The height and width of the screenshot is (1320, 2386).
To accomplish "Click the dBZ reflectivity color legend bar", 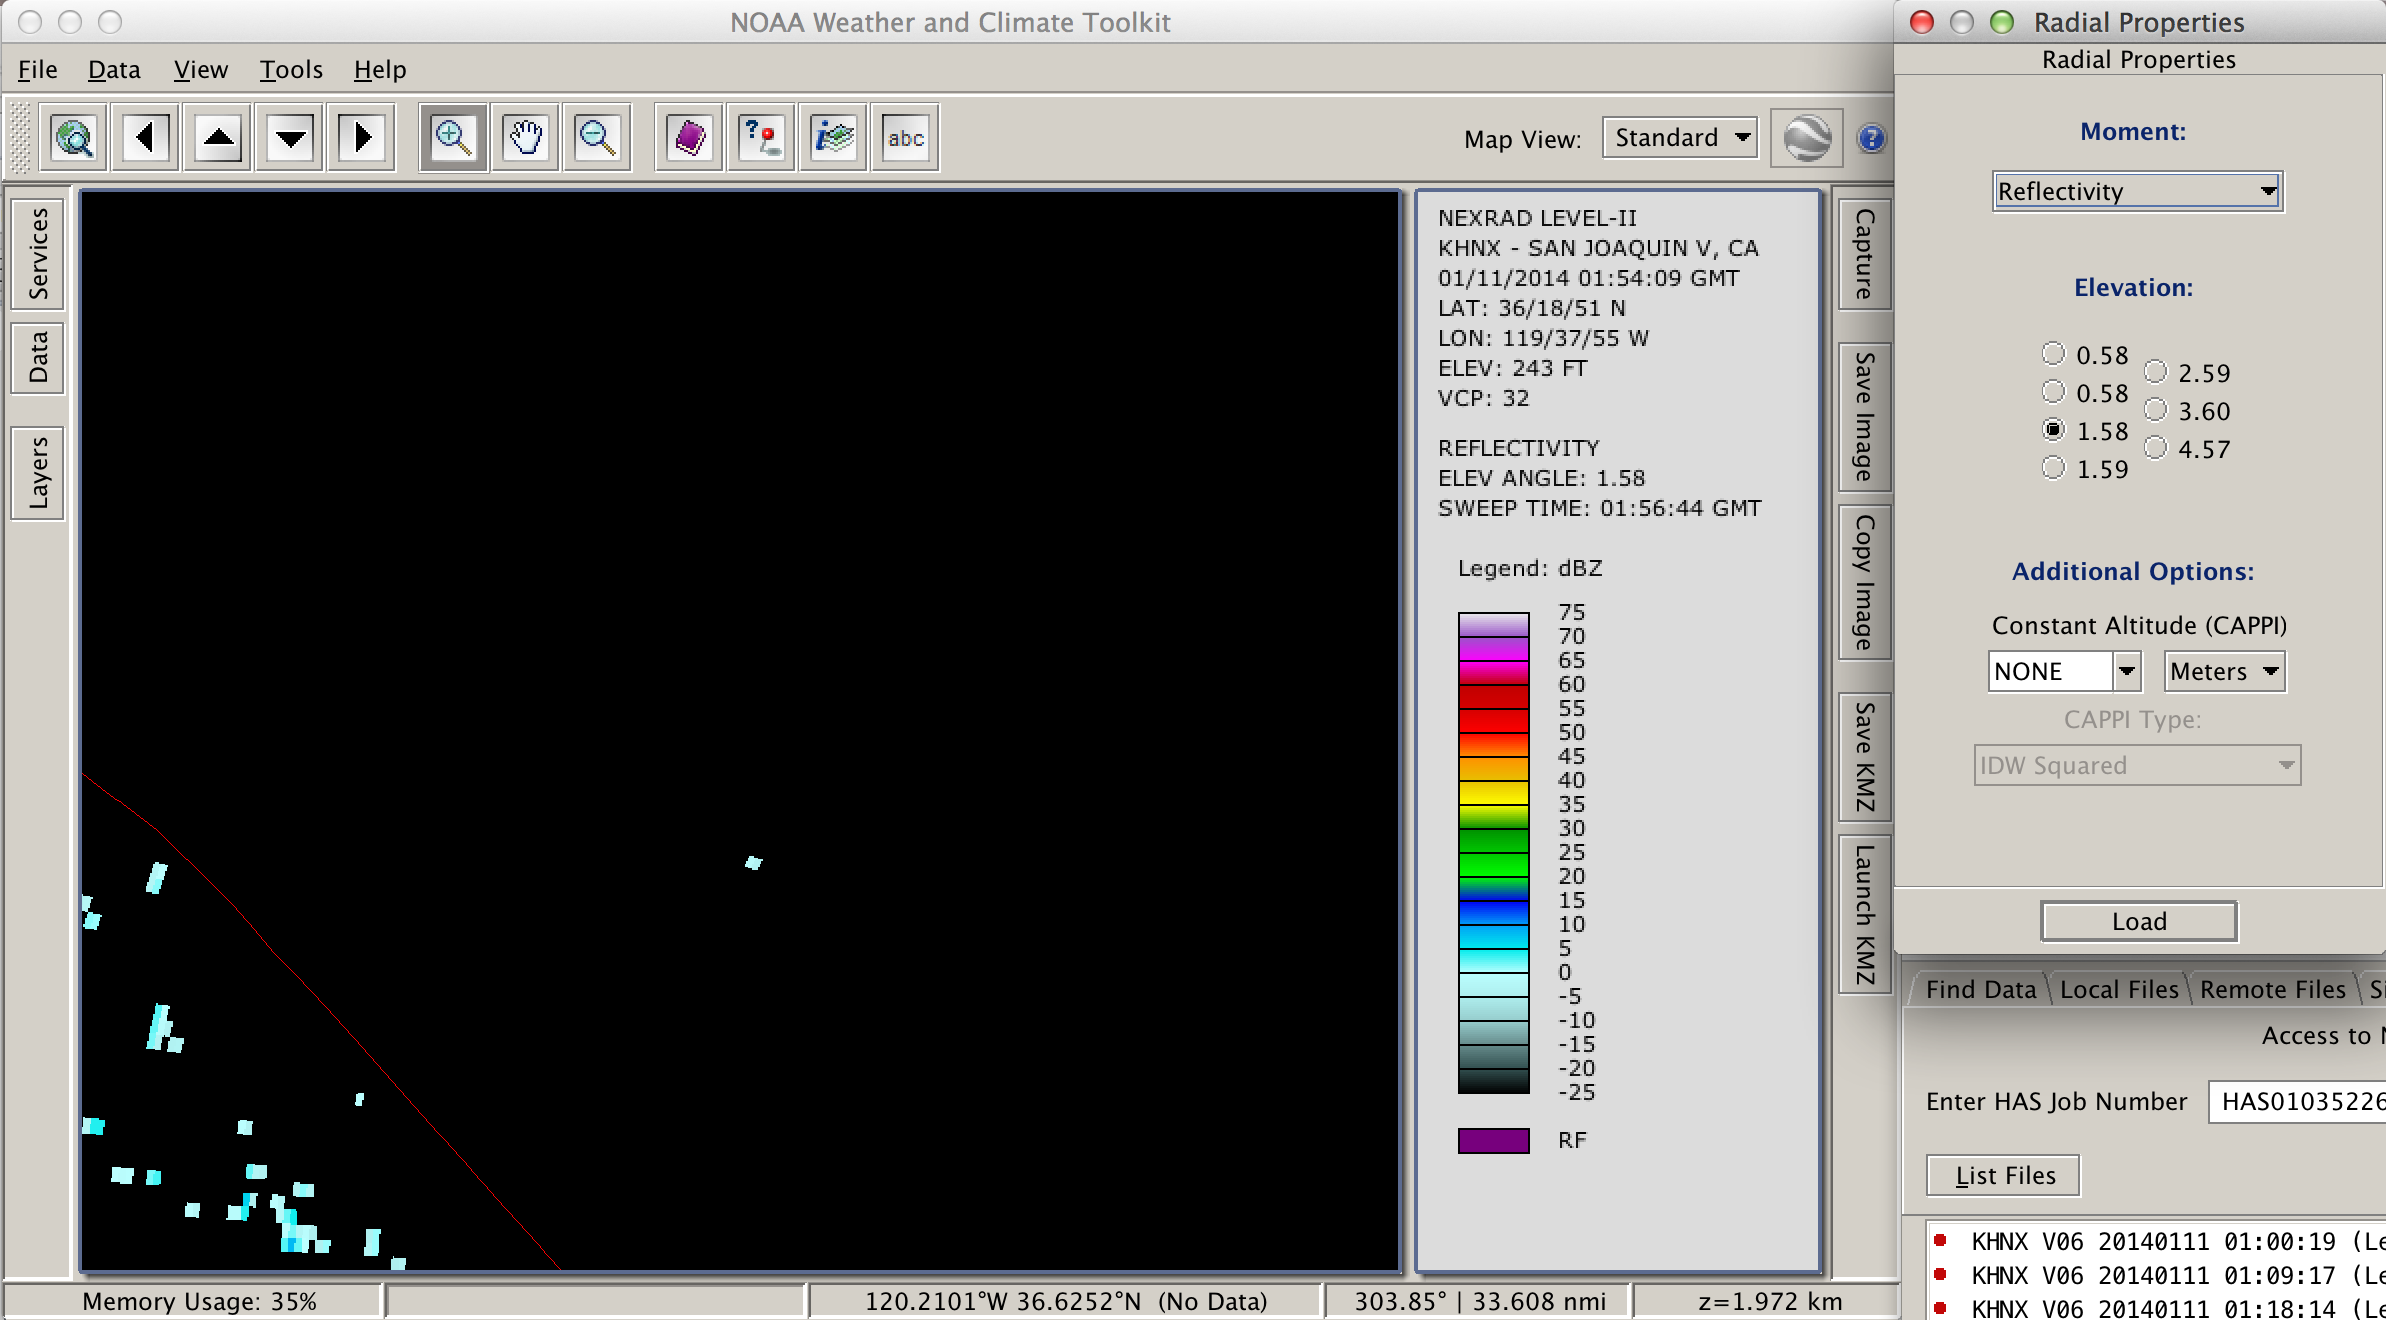I will 1493,853.
